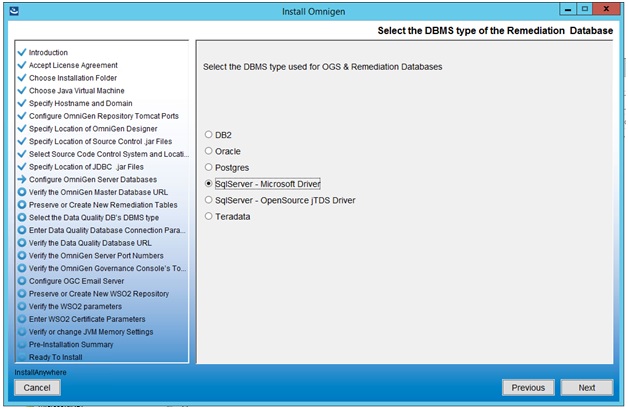Viewport: 628px width, 409px height.
Task: Go back with the Previous button
Action: tap(528, 388)
